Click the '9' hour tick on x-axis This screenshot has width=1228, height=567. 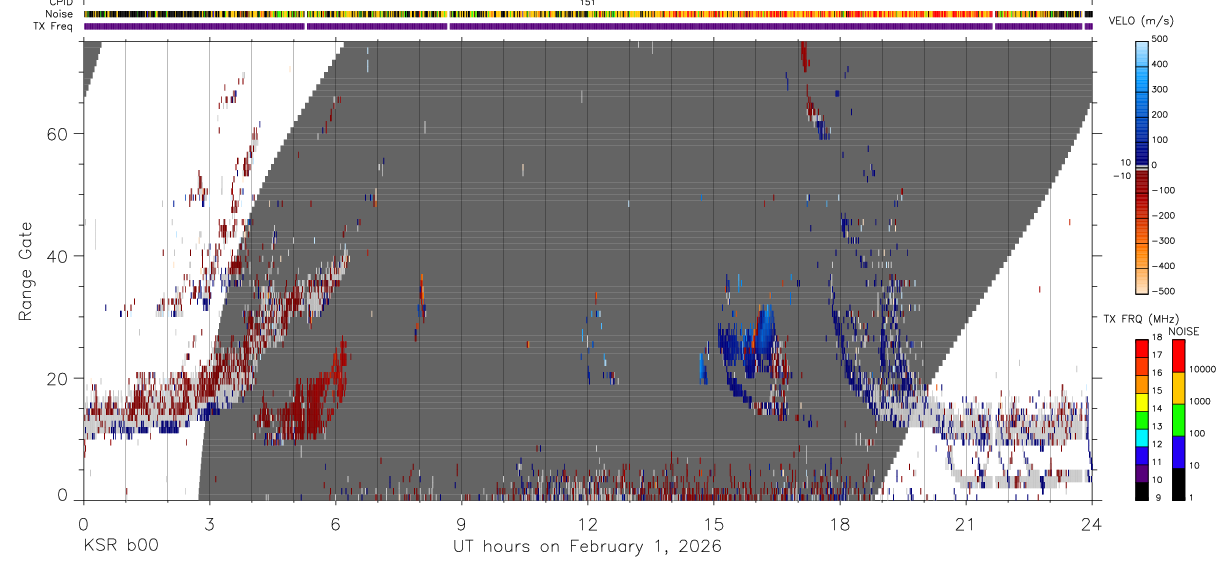(x=461, y=523)
